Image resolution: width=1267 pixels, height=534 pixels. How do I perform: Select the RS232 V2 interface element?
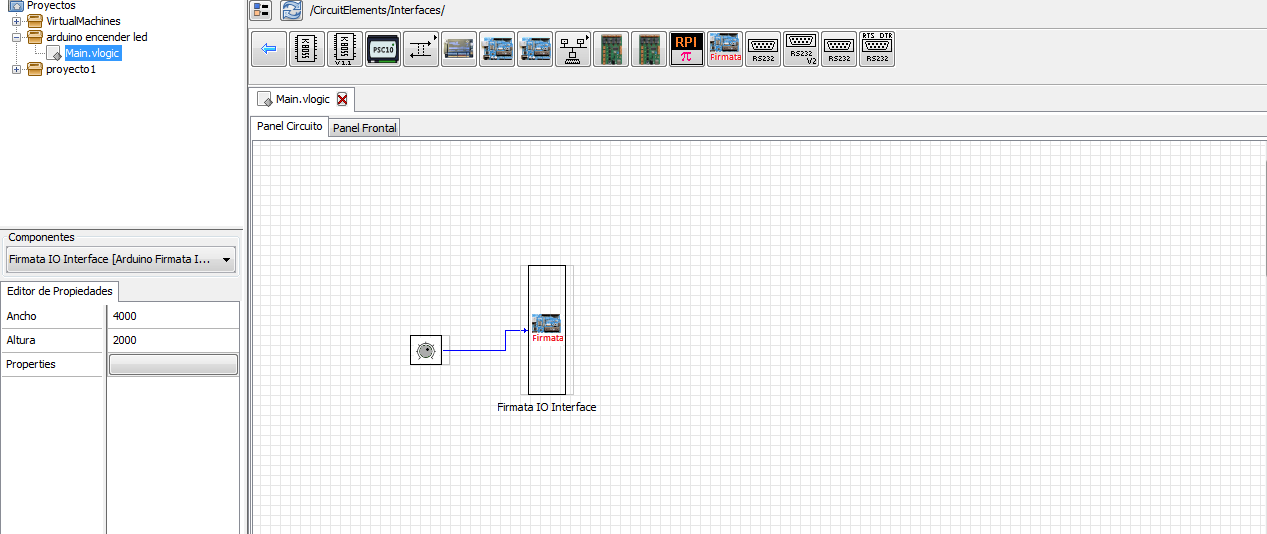pyautogui.click(x=801, y=49)
